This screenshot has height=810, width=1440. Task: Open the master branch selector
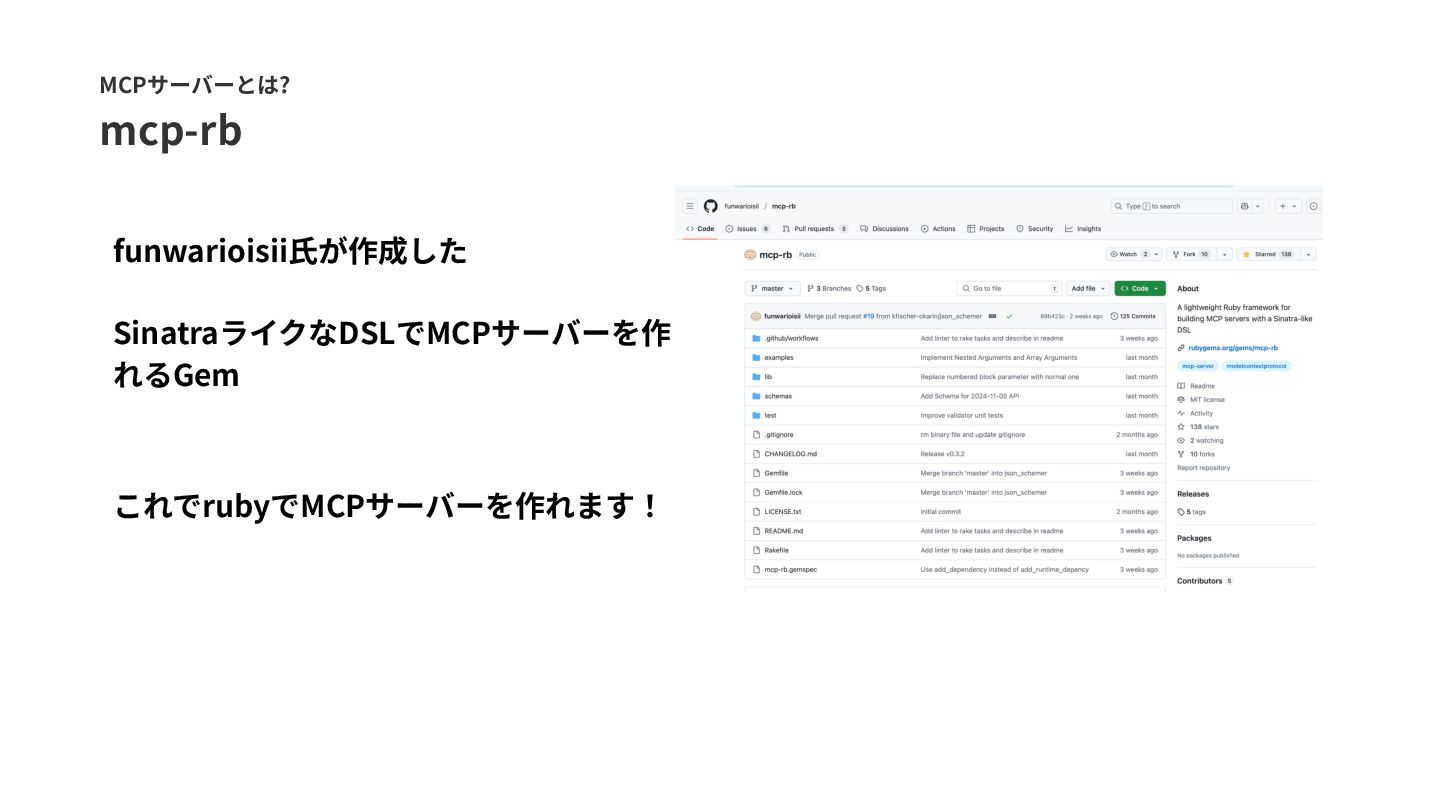point(773,288)
